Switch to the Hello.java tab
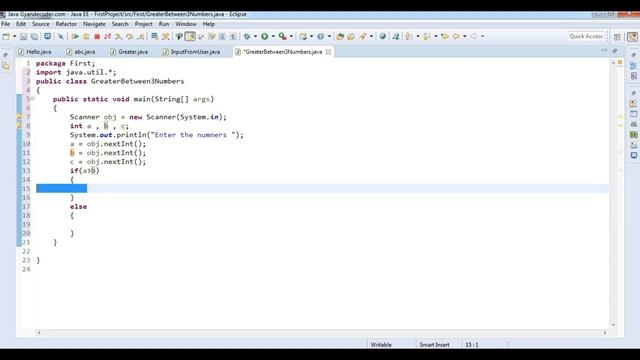 pos(35,52)
